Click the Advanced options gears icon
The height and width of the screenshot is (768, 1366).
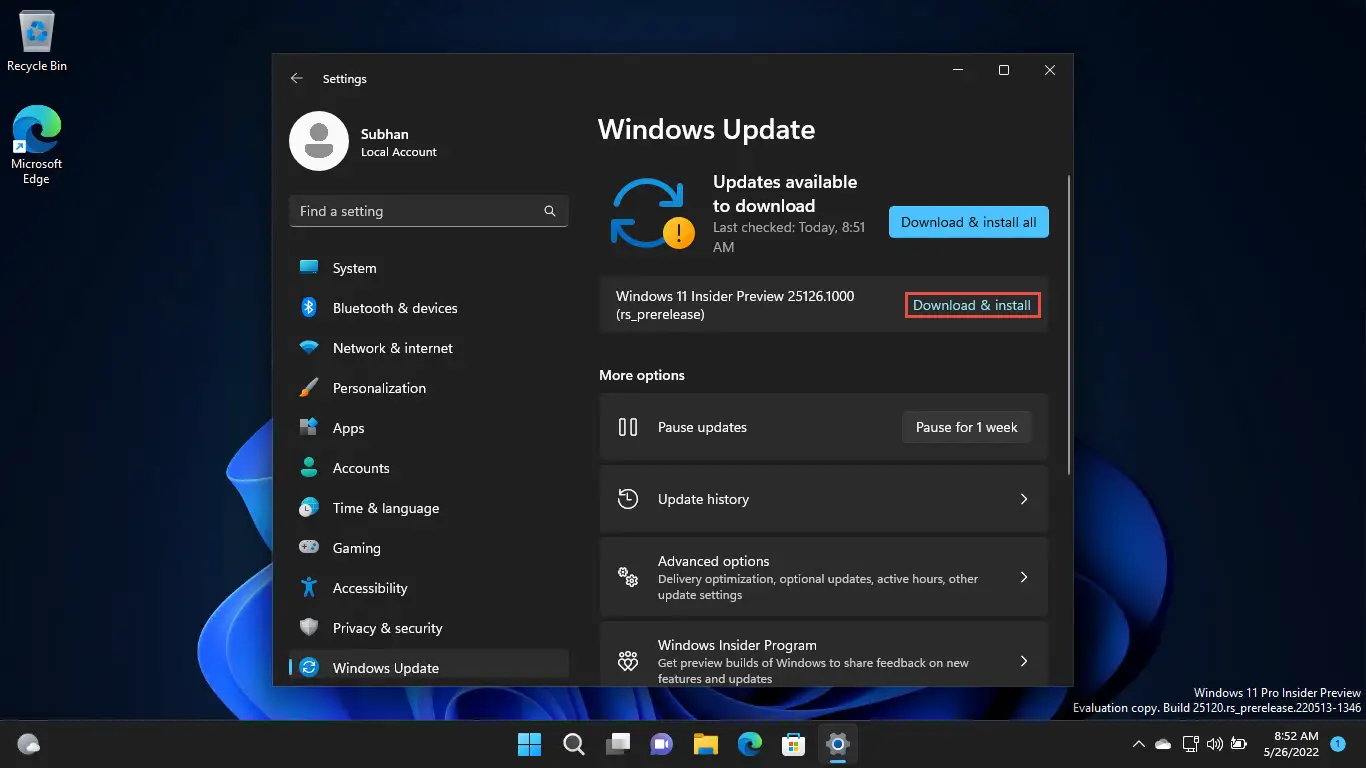[x=628, y=577]
